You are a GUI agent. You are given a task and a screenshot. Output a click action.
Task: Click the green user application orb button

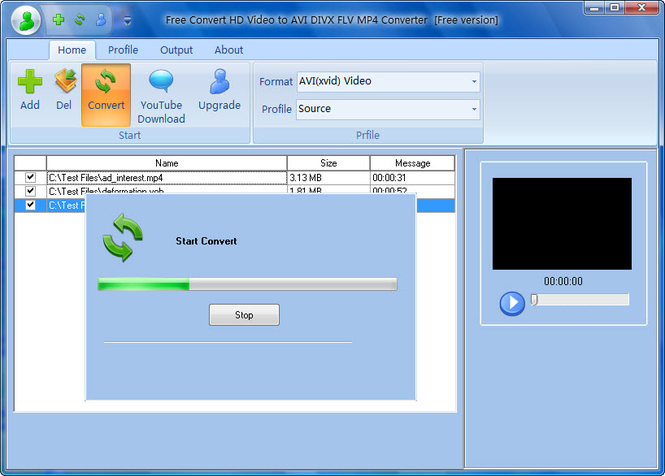[x=26, y=20]
